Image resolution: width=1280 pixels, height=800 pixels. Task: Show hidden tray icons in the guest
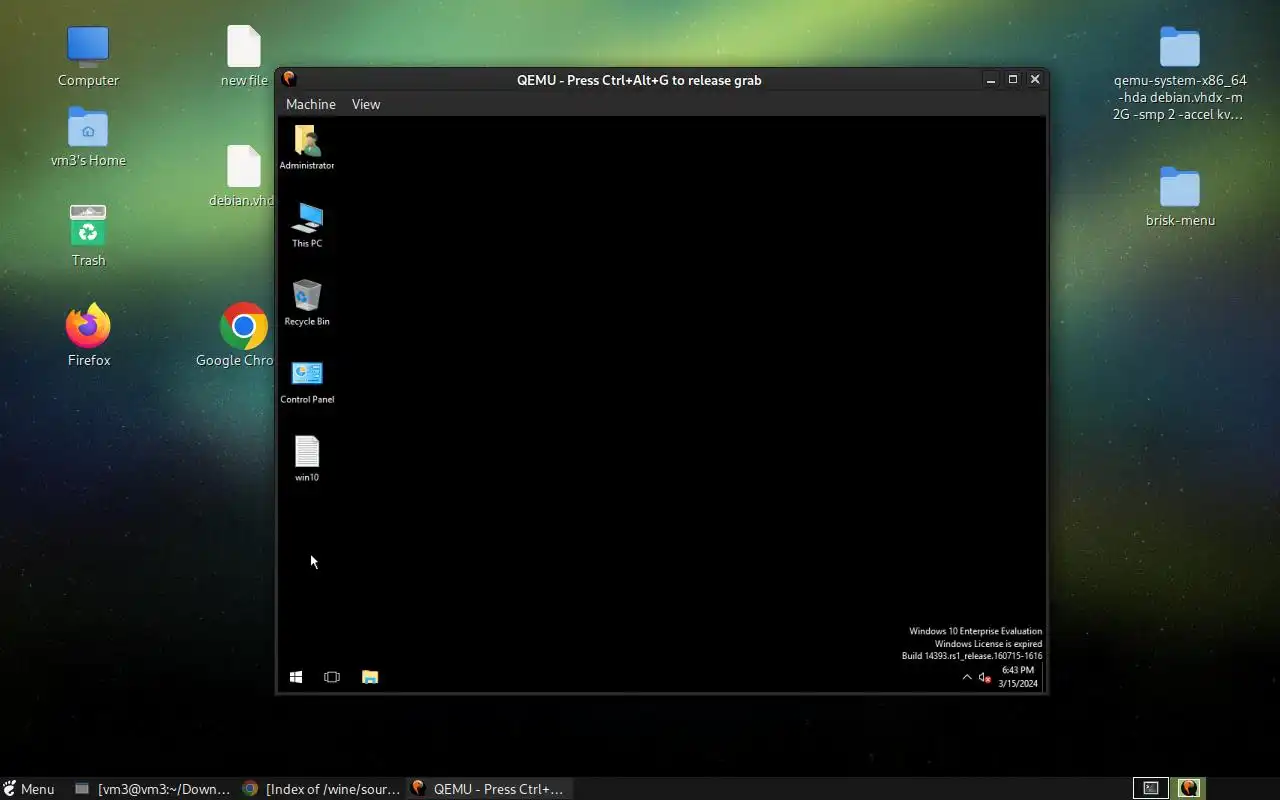[x=967, y=677]
